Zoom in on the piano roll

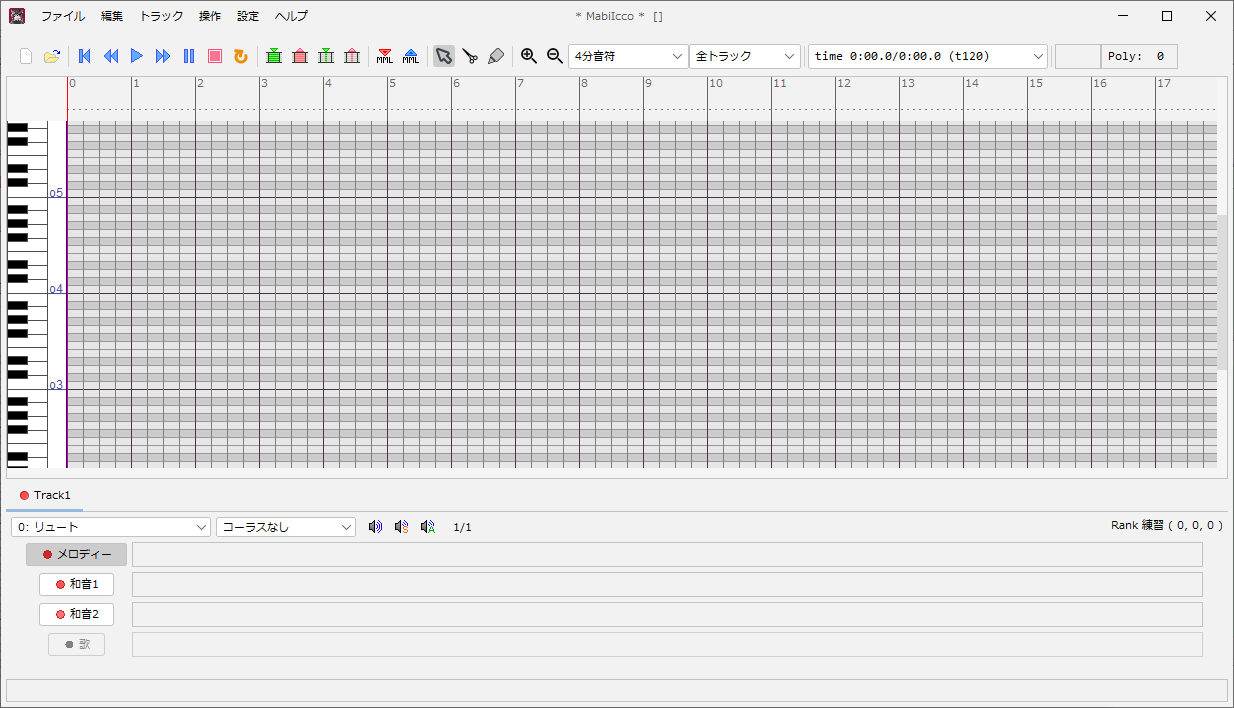(x=529, y=56)
